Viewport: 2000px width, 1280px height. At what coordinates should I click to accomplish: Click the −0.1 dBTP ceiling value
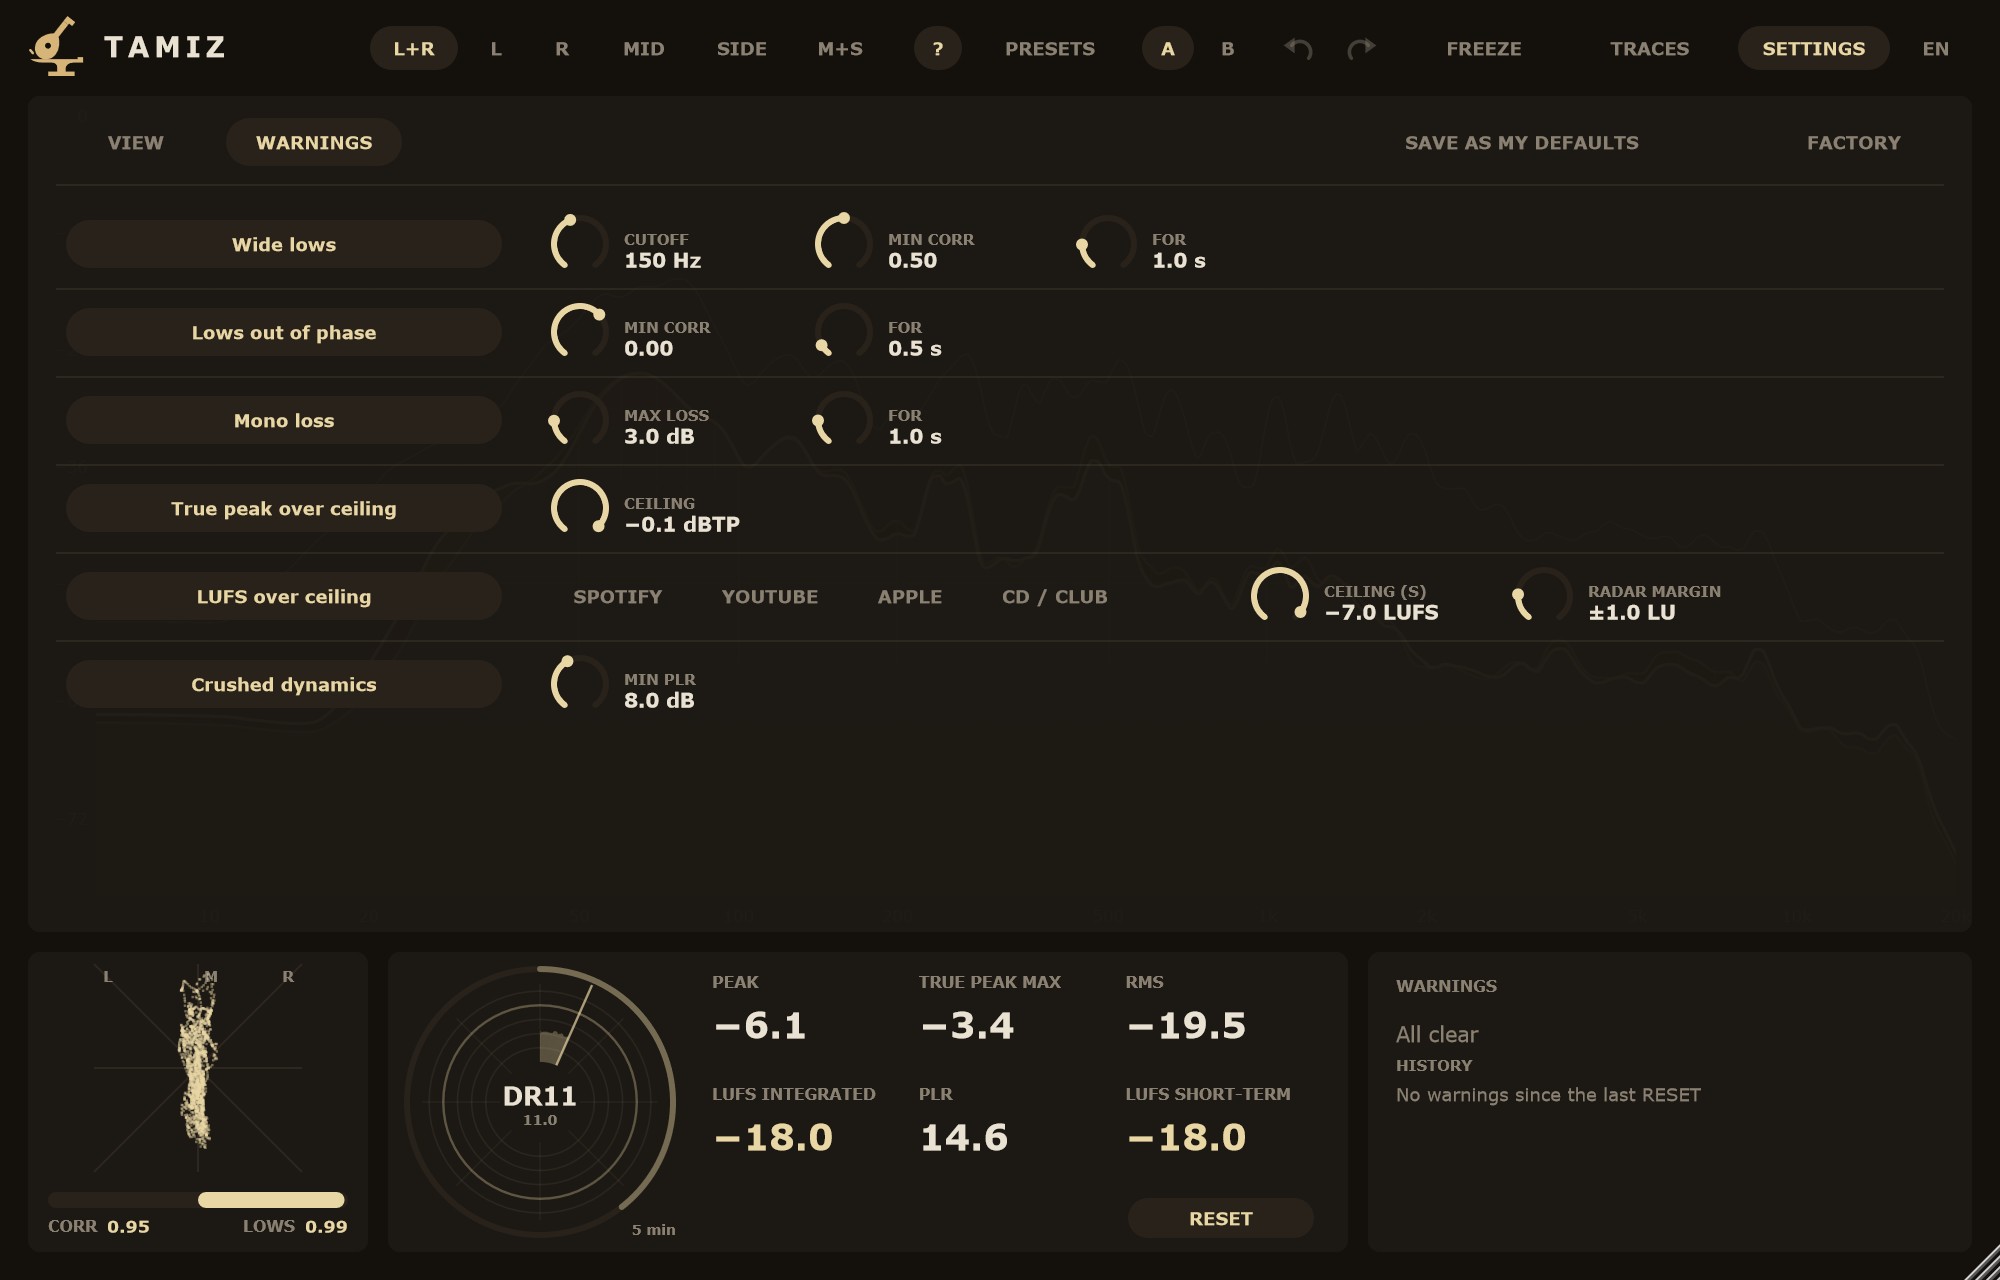pos(682,525)
